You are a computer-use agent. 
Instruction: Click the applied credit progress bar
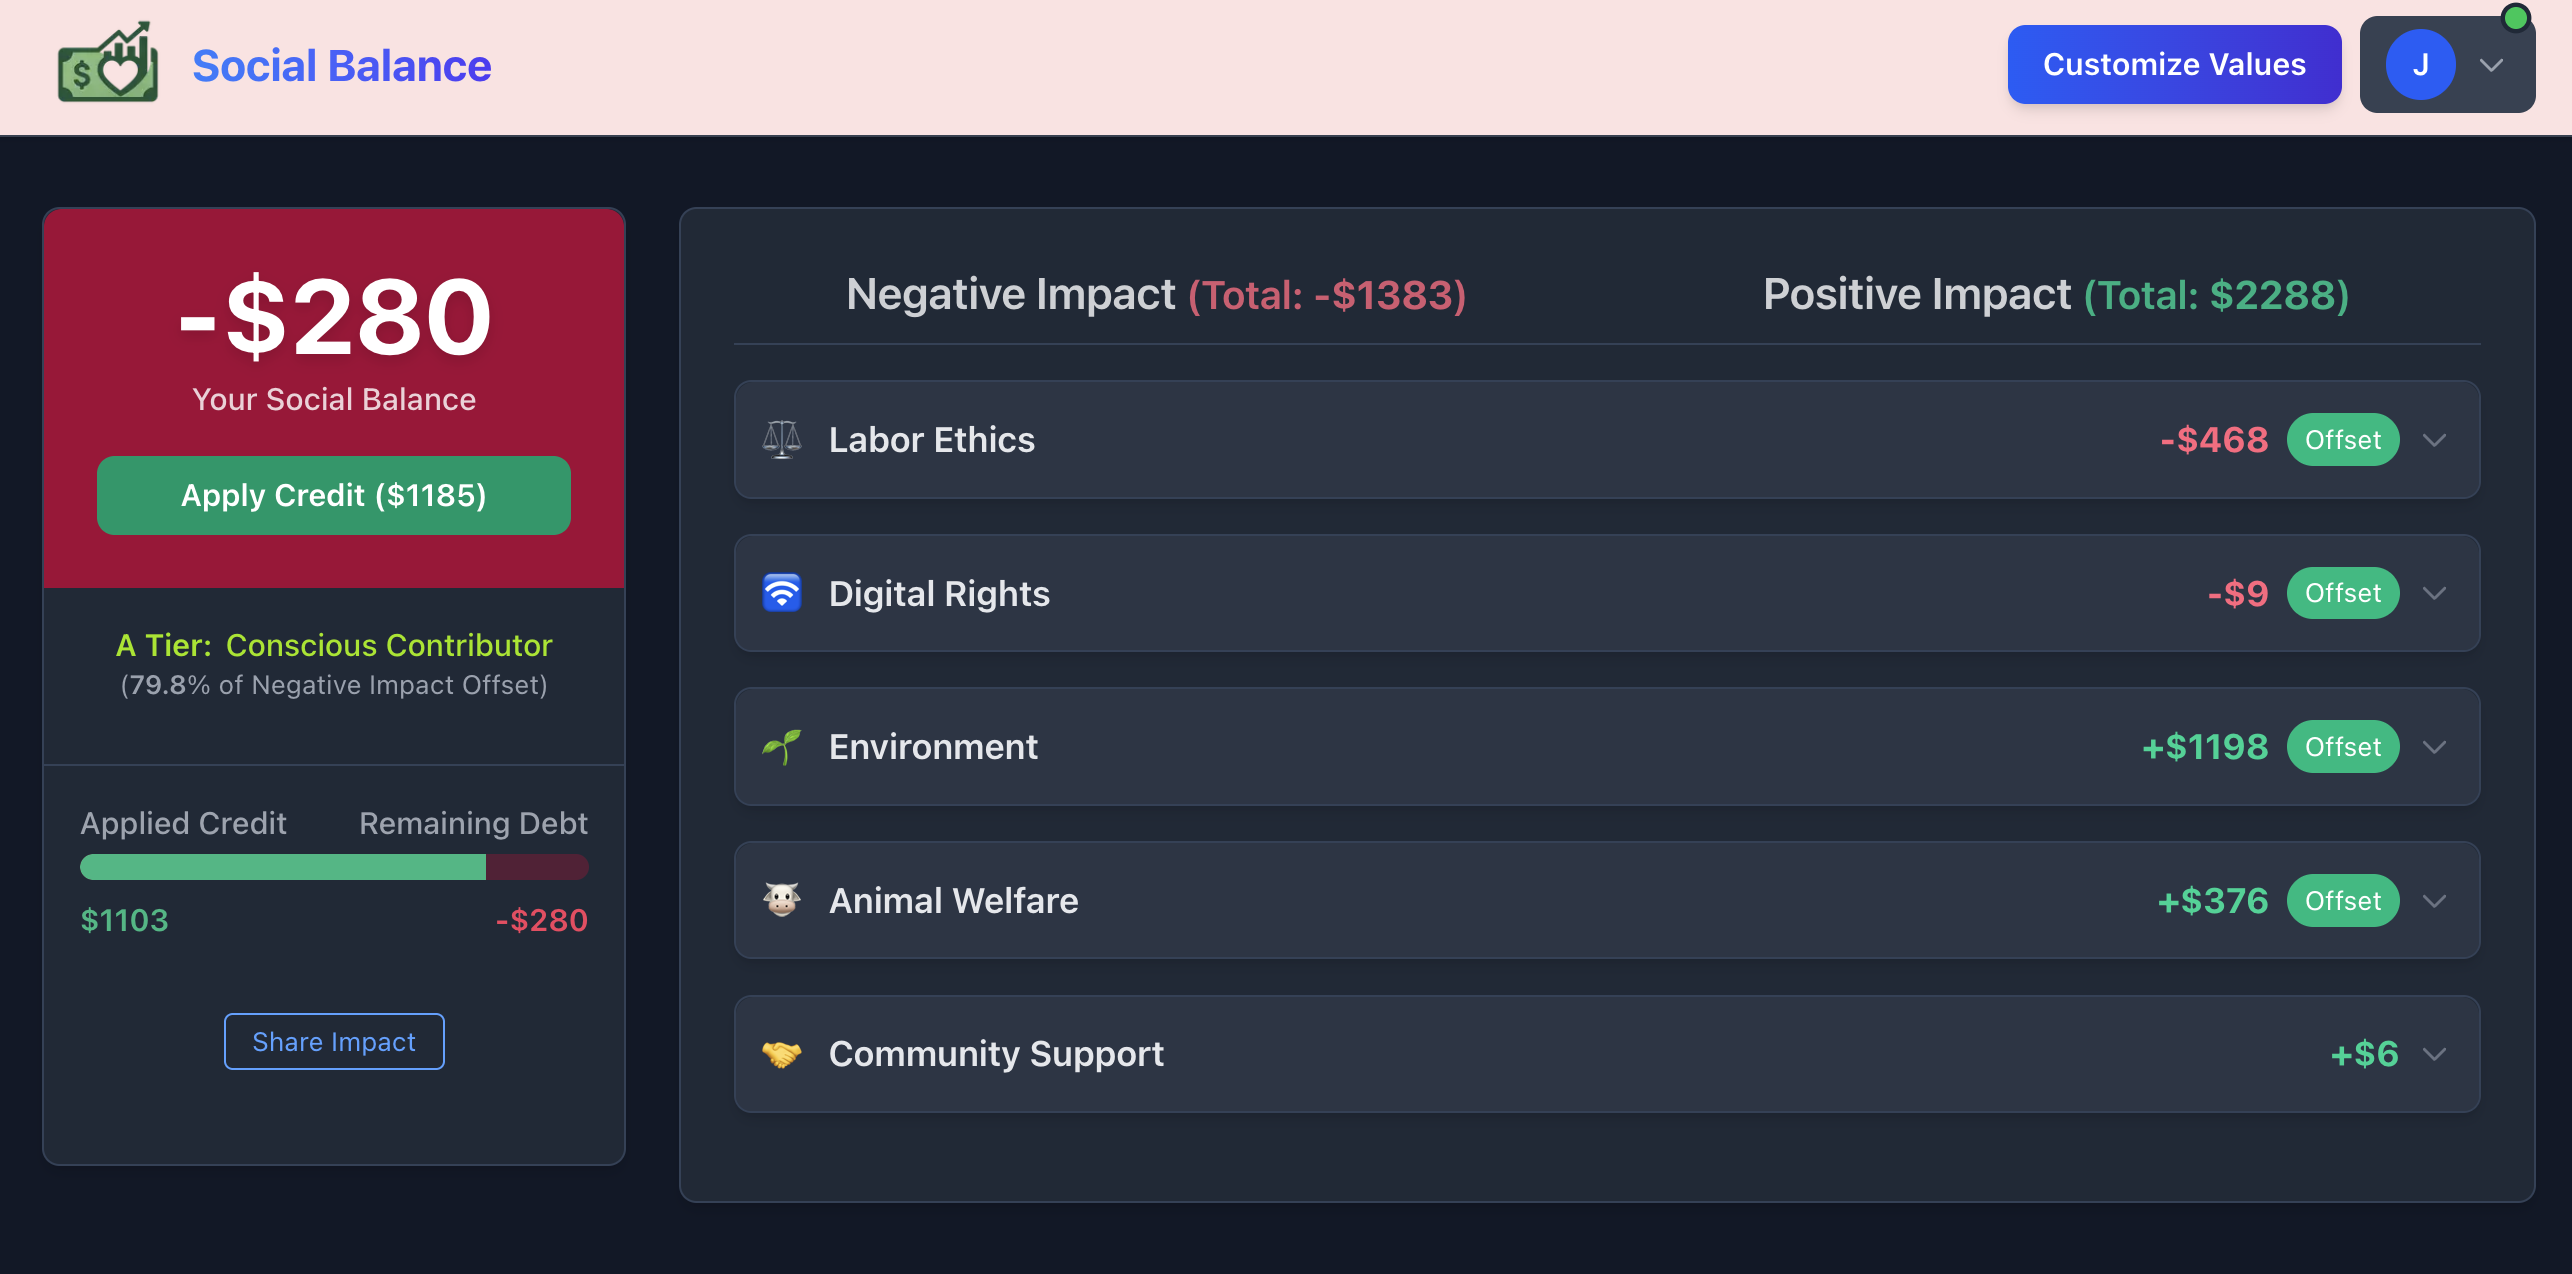coord(334,867)
